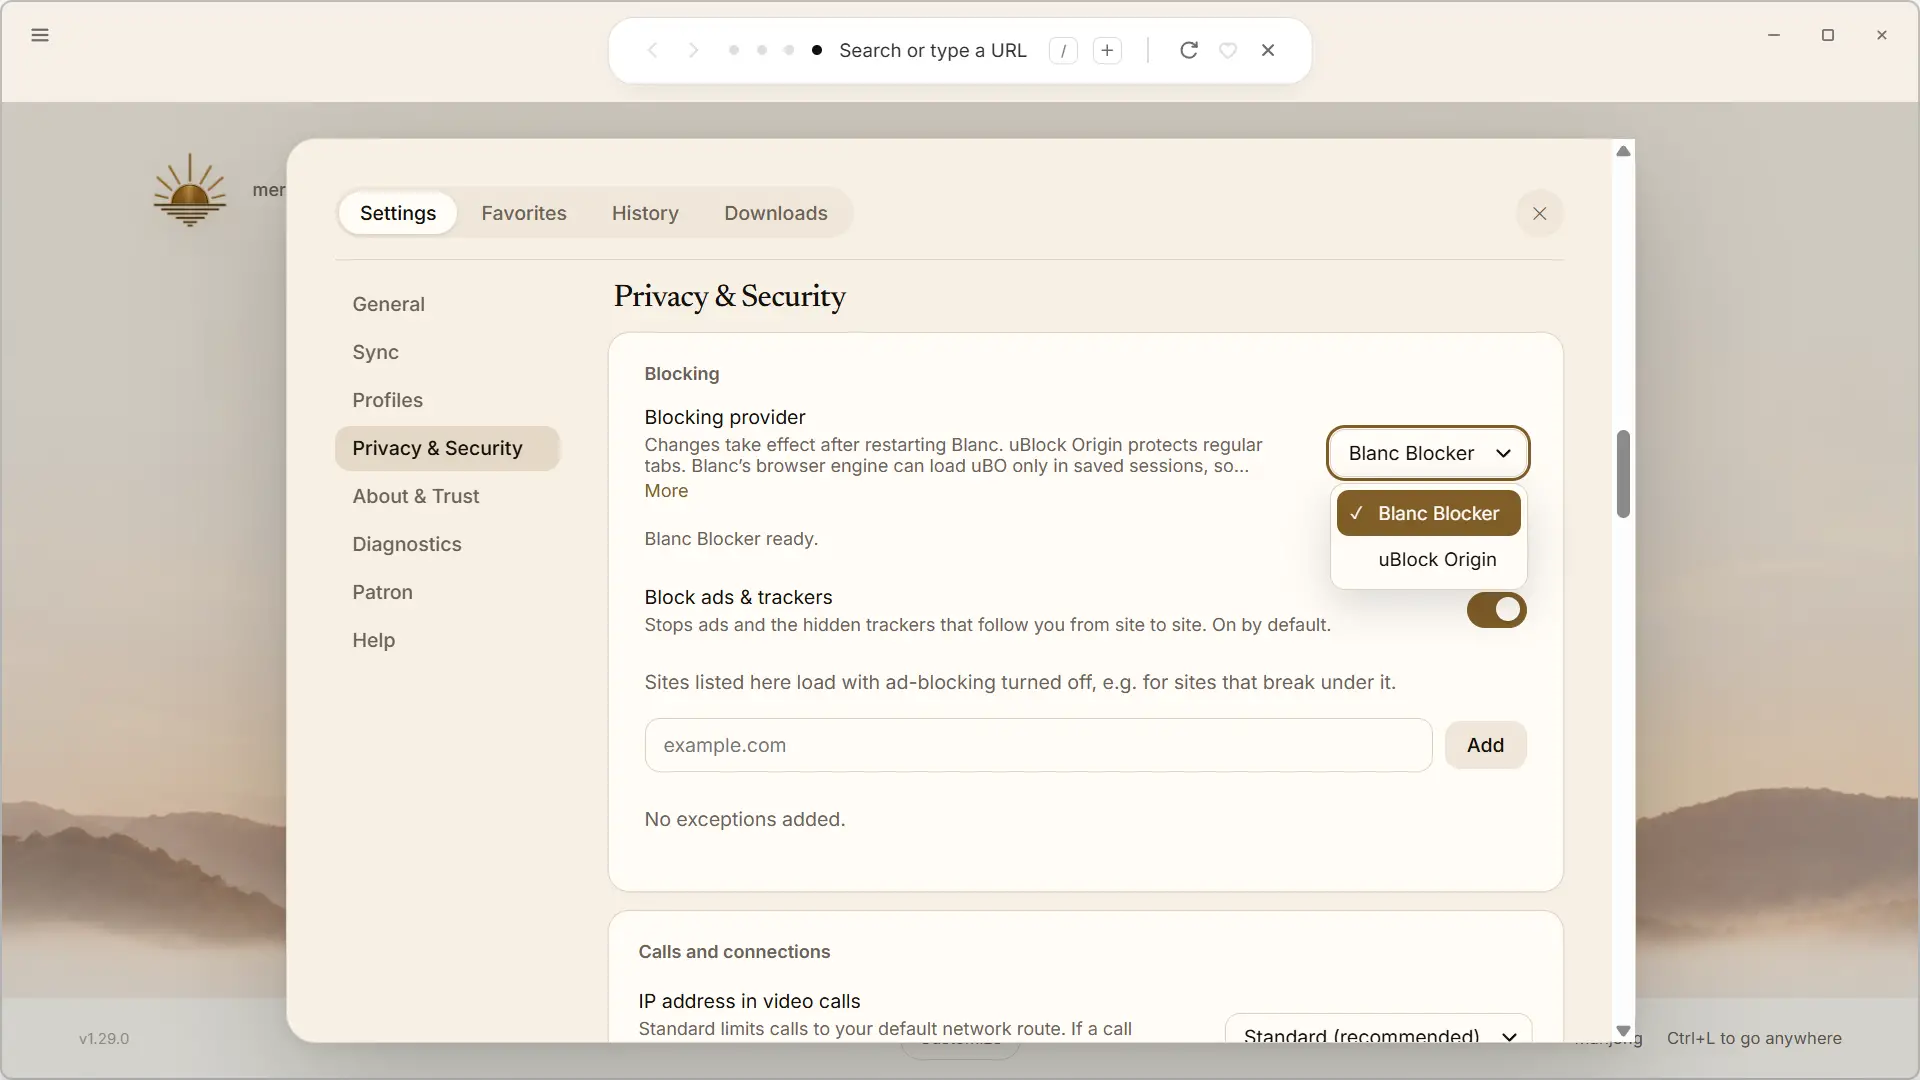Click the Blanc Blocker ready status text
1920x1080 pixels.
(x=731, y=539)
